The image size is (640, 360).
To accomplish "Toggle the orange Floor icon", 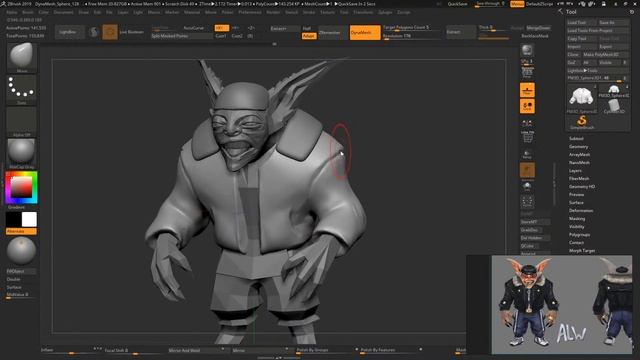I will 527,90.
